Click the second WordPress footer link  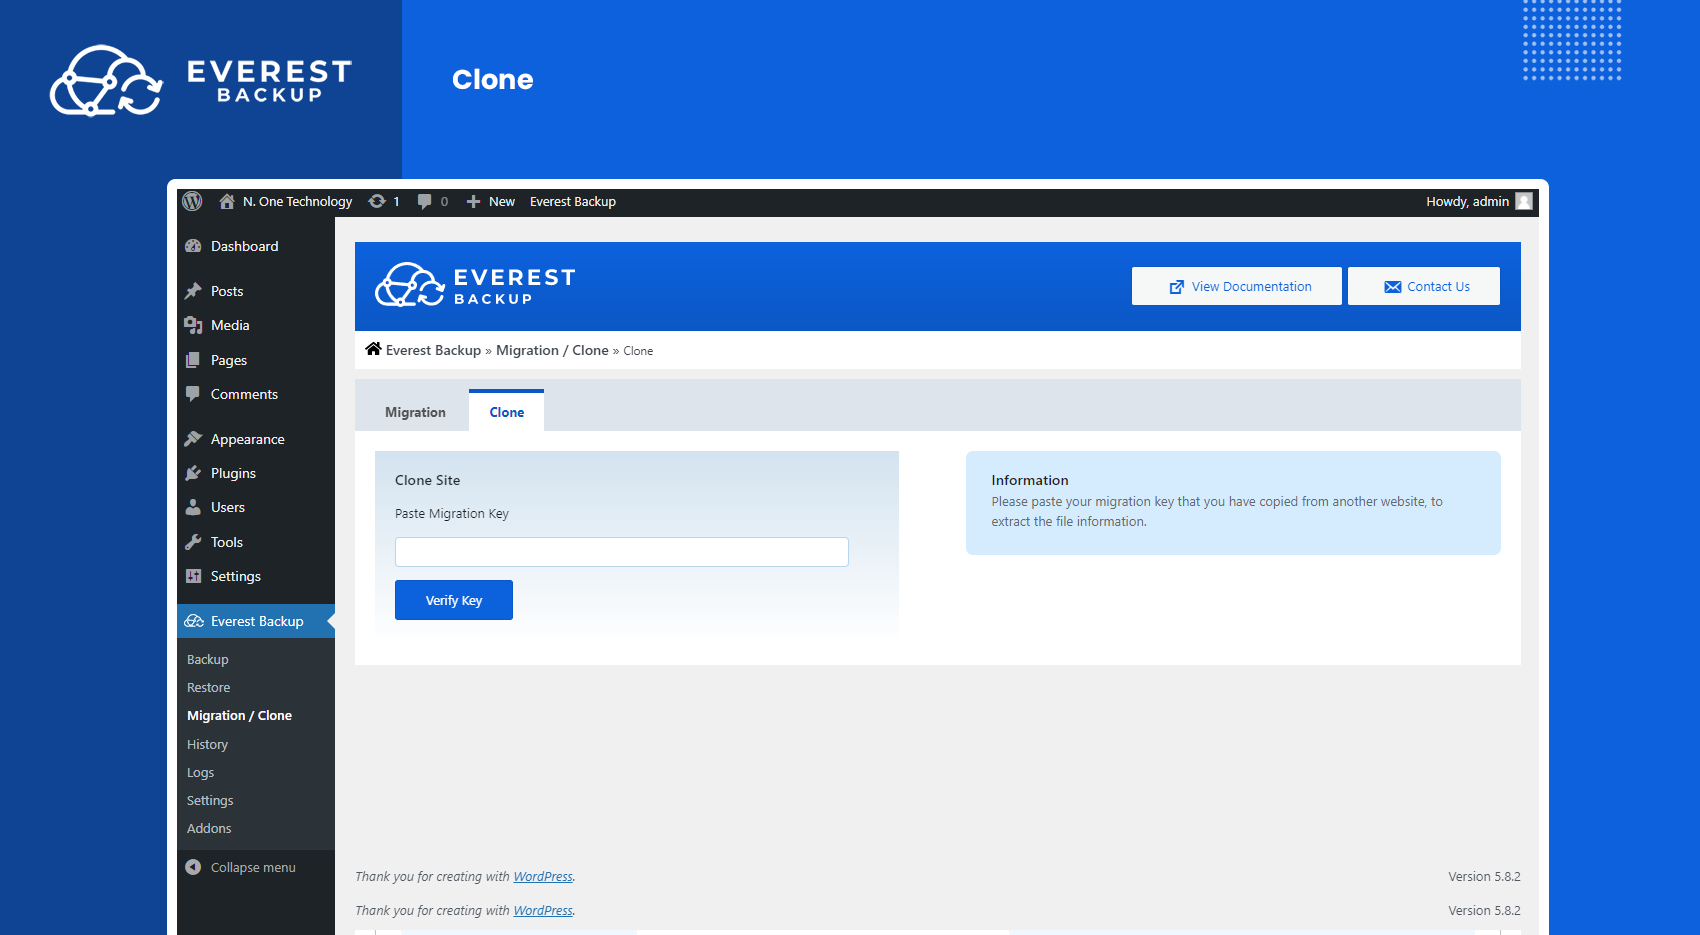pyautogui.click(x=543, y=910)
